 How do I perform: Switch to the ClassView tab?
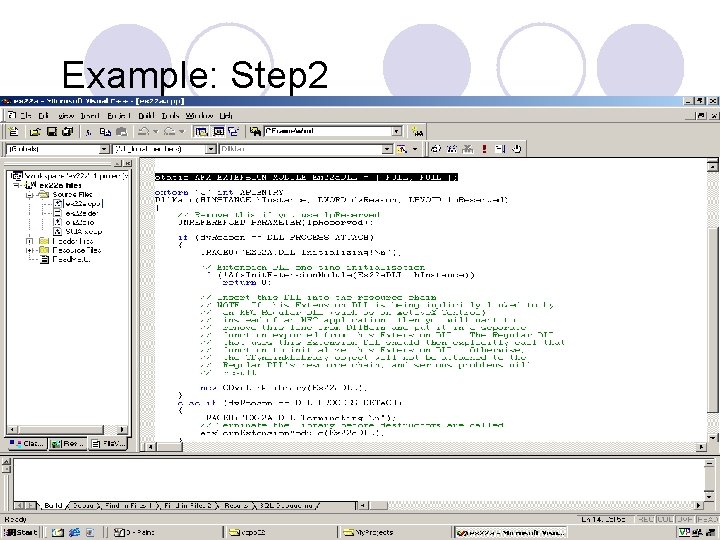coord(27,444)
